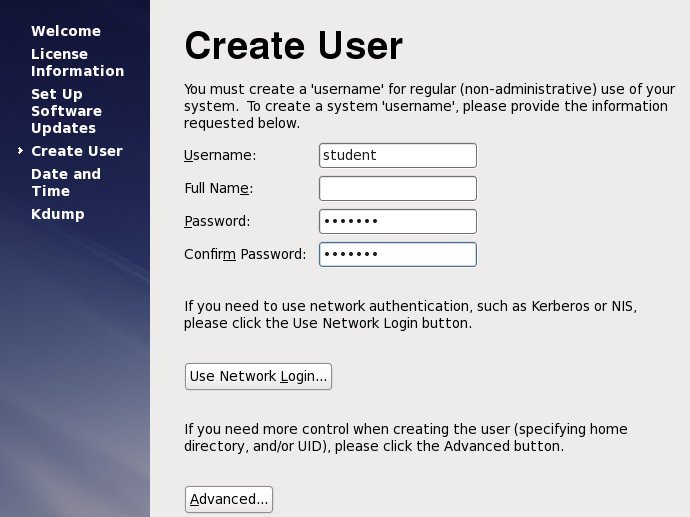
Task: Click the network authentication Kerberos or NIS paragraph
Action: [x=411, y=315]
